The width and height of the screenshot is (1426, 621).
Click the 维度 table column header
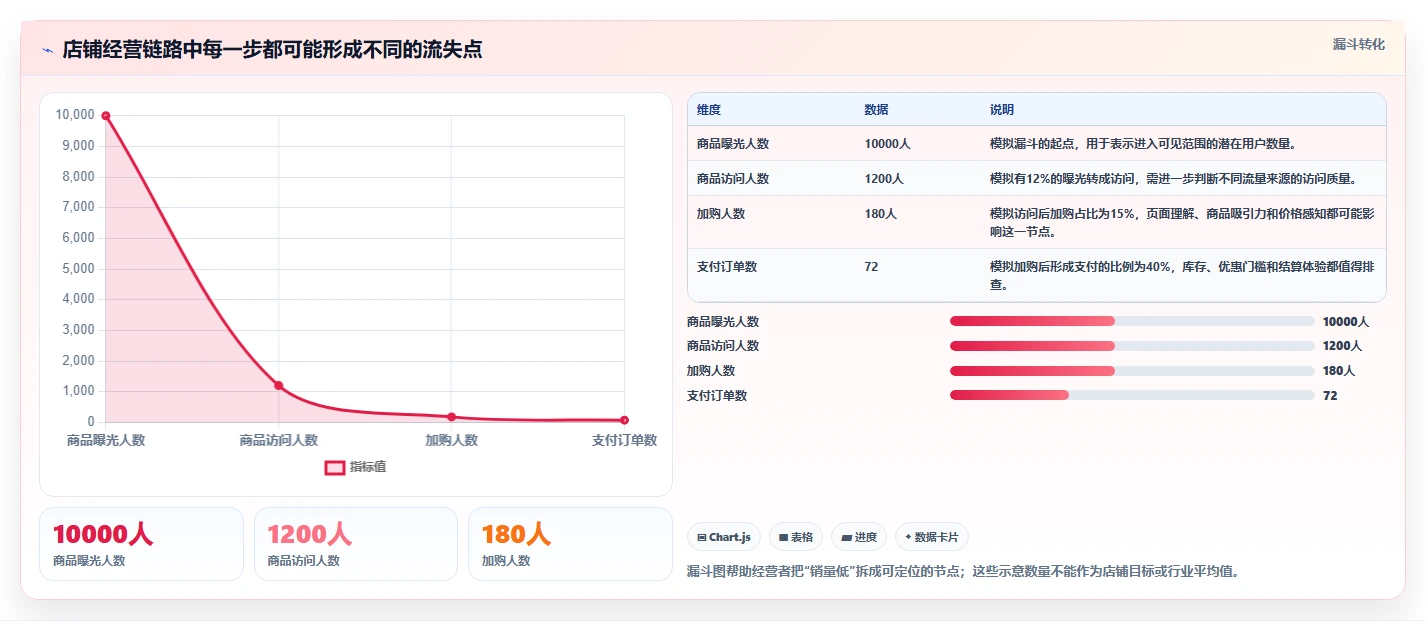tap(709, 109)
